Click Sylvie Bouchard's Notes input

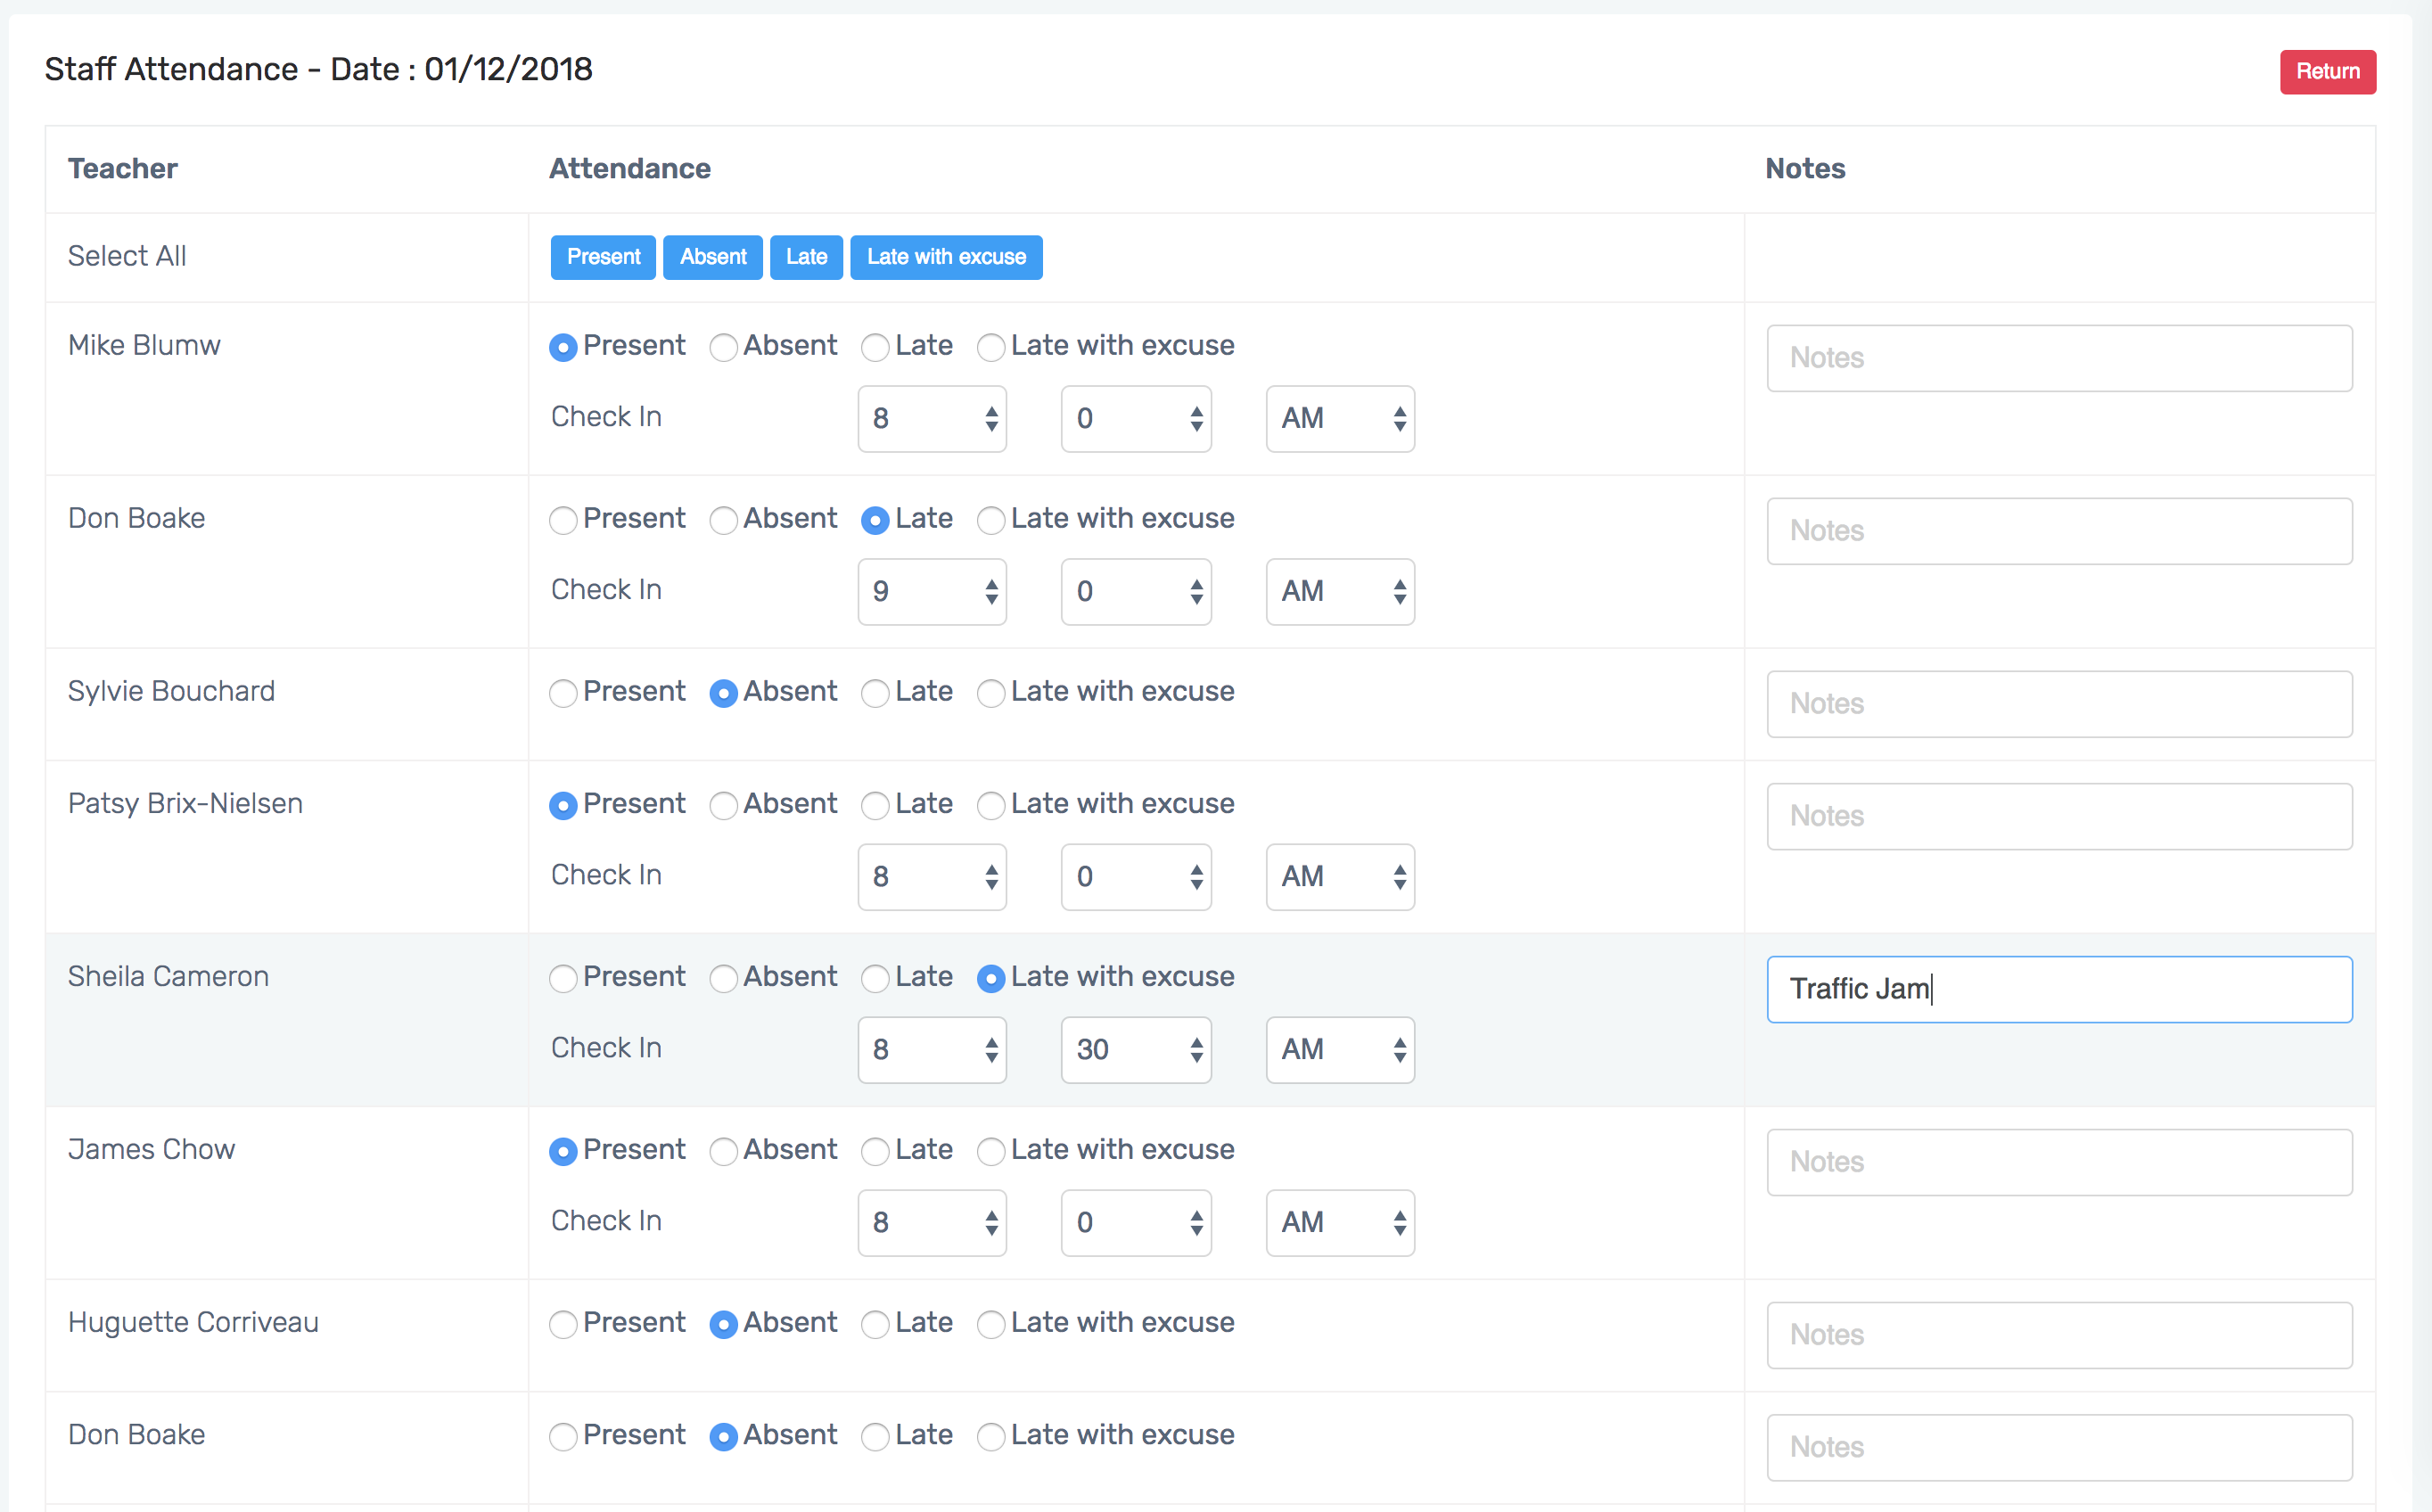(2058, 704)
